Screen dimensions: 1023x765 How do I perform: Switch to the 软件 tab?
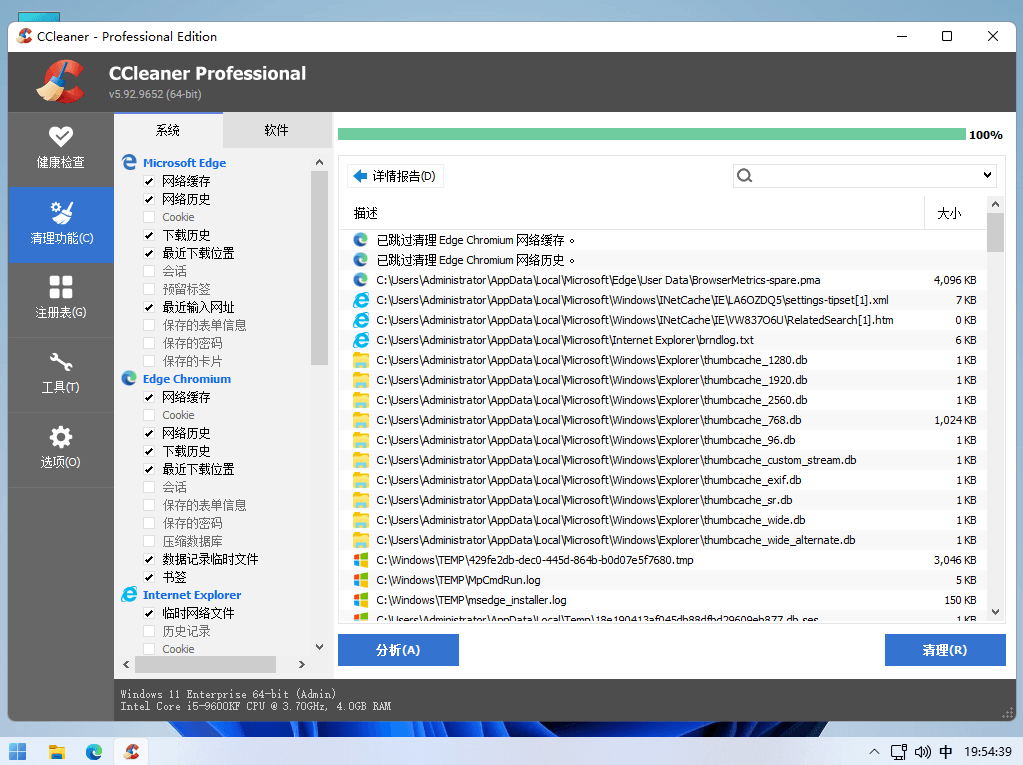point(277,130)
